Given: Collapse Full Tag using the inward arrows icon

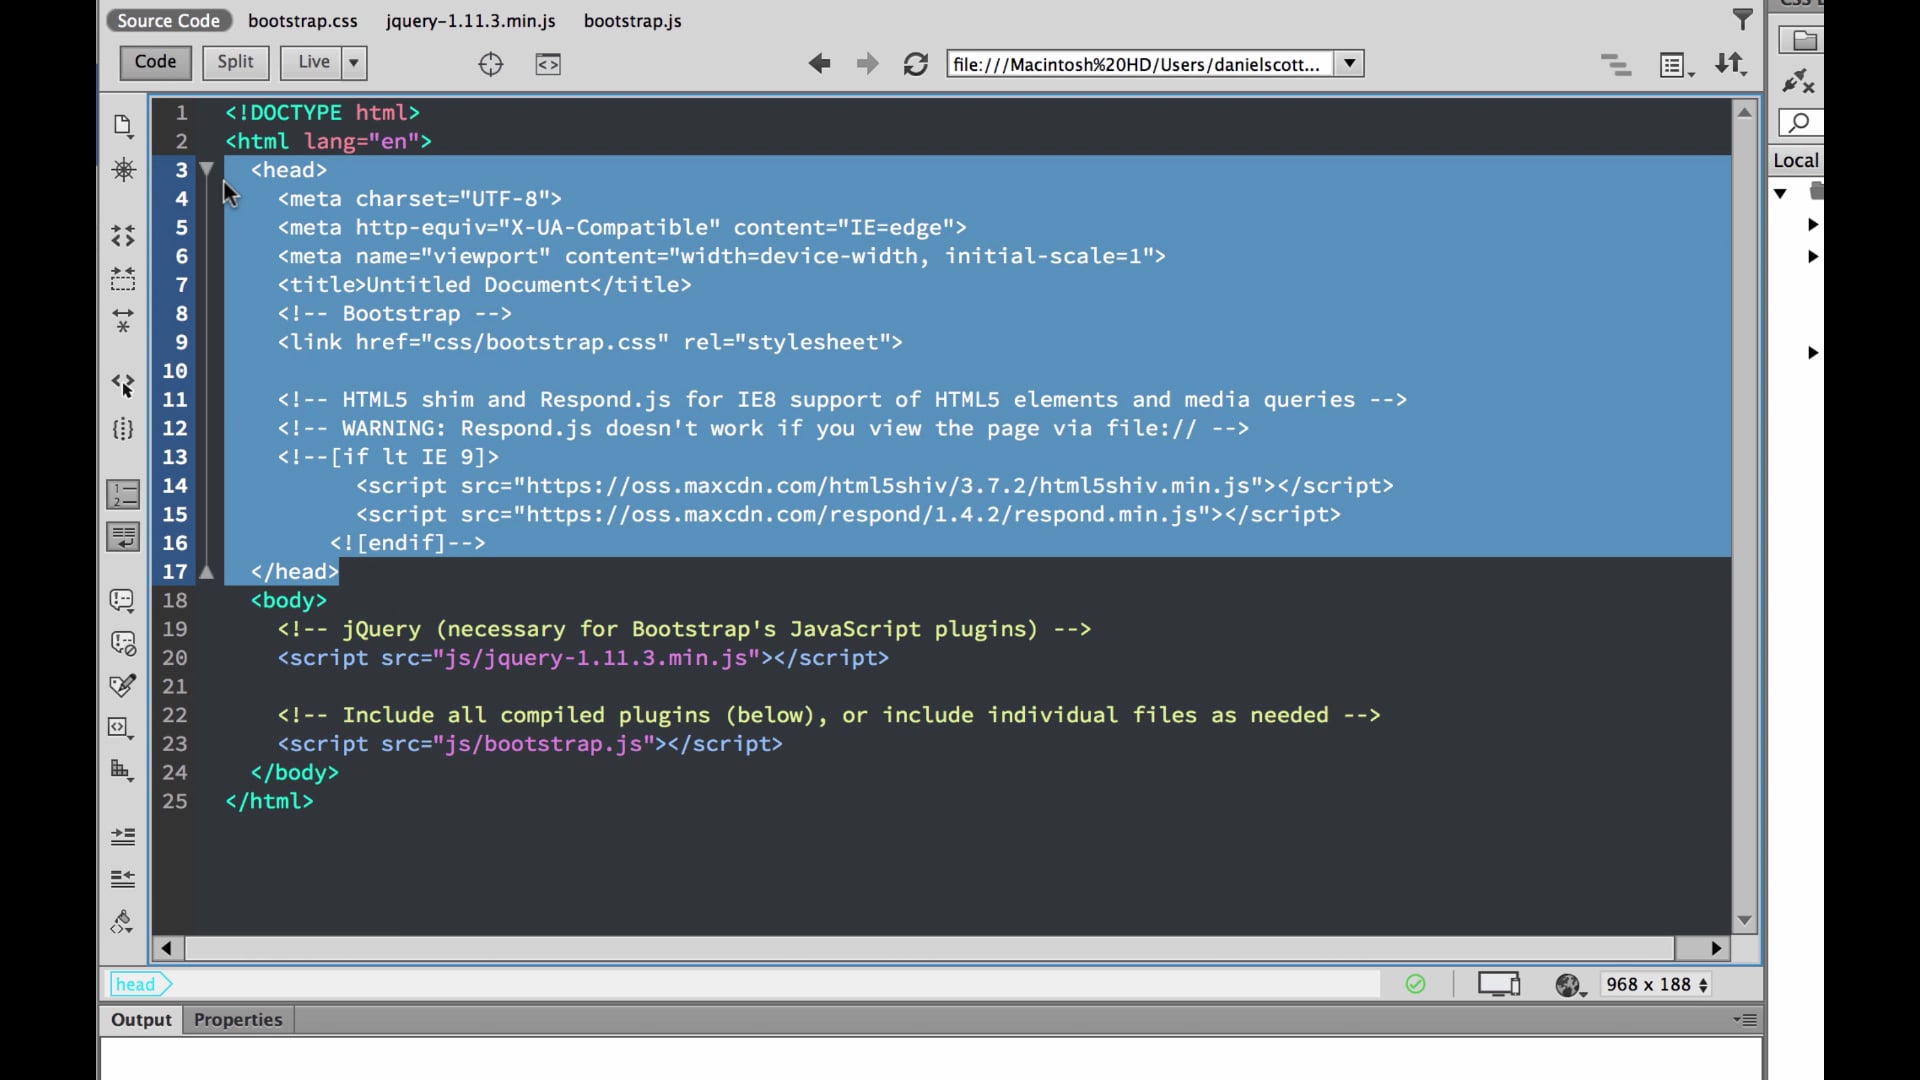Looking at the screenshot, I should [123, 236].
